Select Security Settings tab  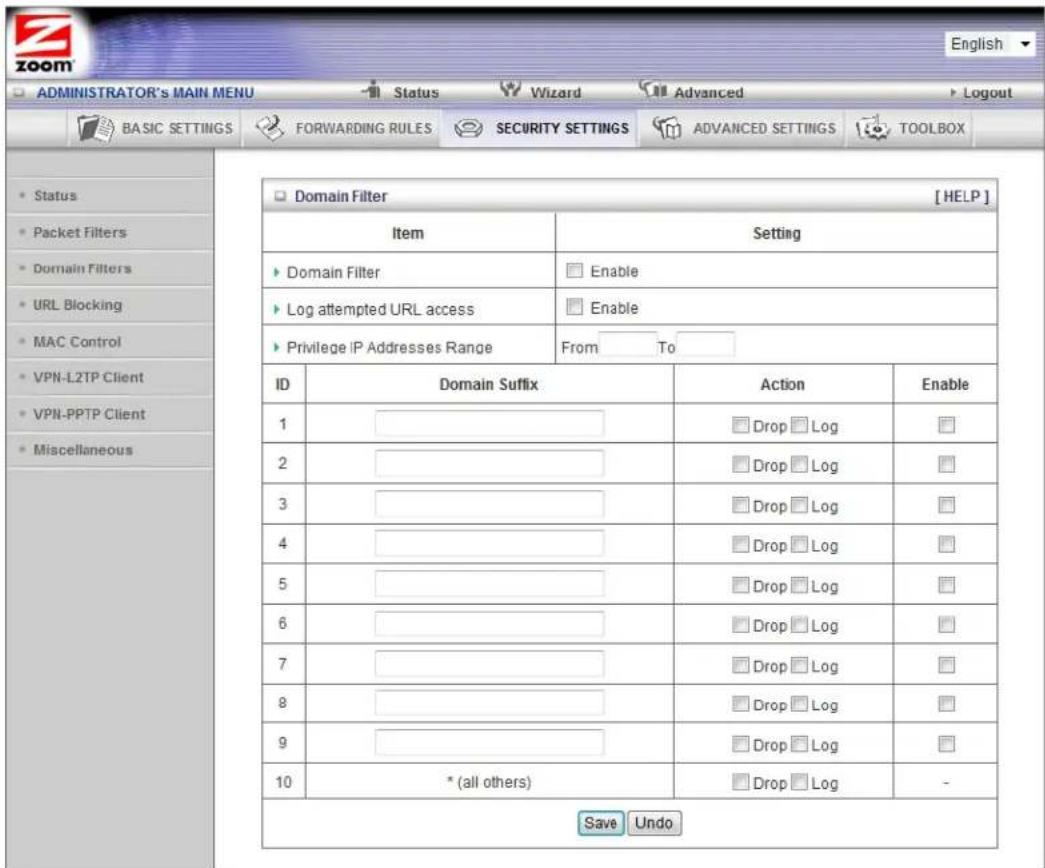pos(541,128)
